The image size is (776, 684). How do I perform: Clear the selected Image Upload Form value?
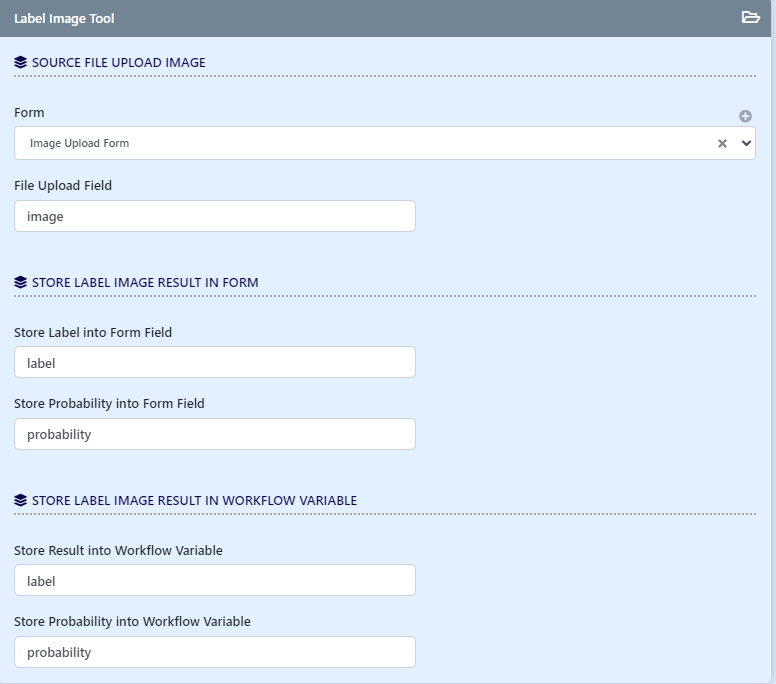(722, 144)
